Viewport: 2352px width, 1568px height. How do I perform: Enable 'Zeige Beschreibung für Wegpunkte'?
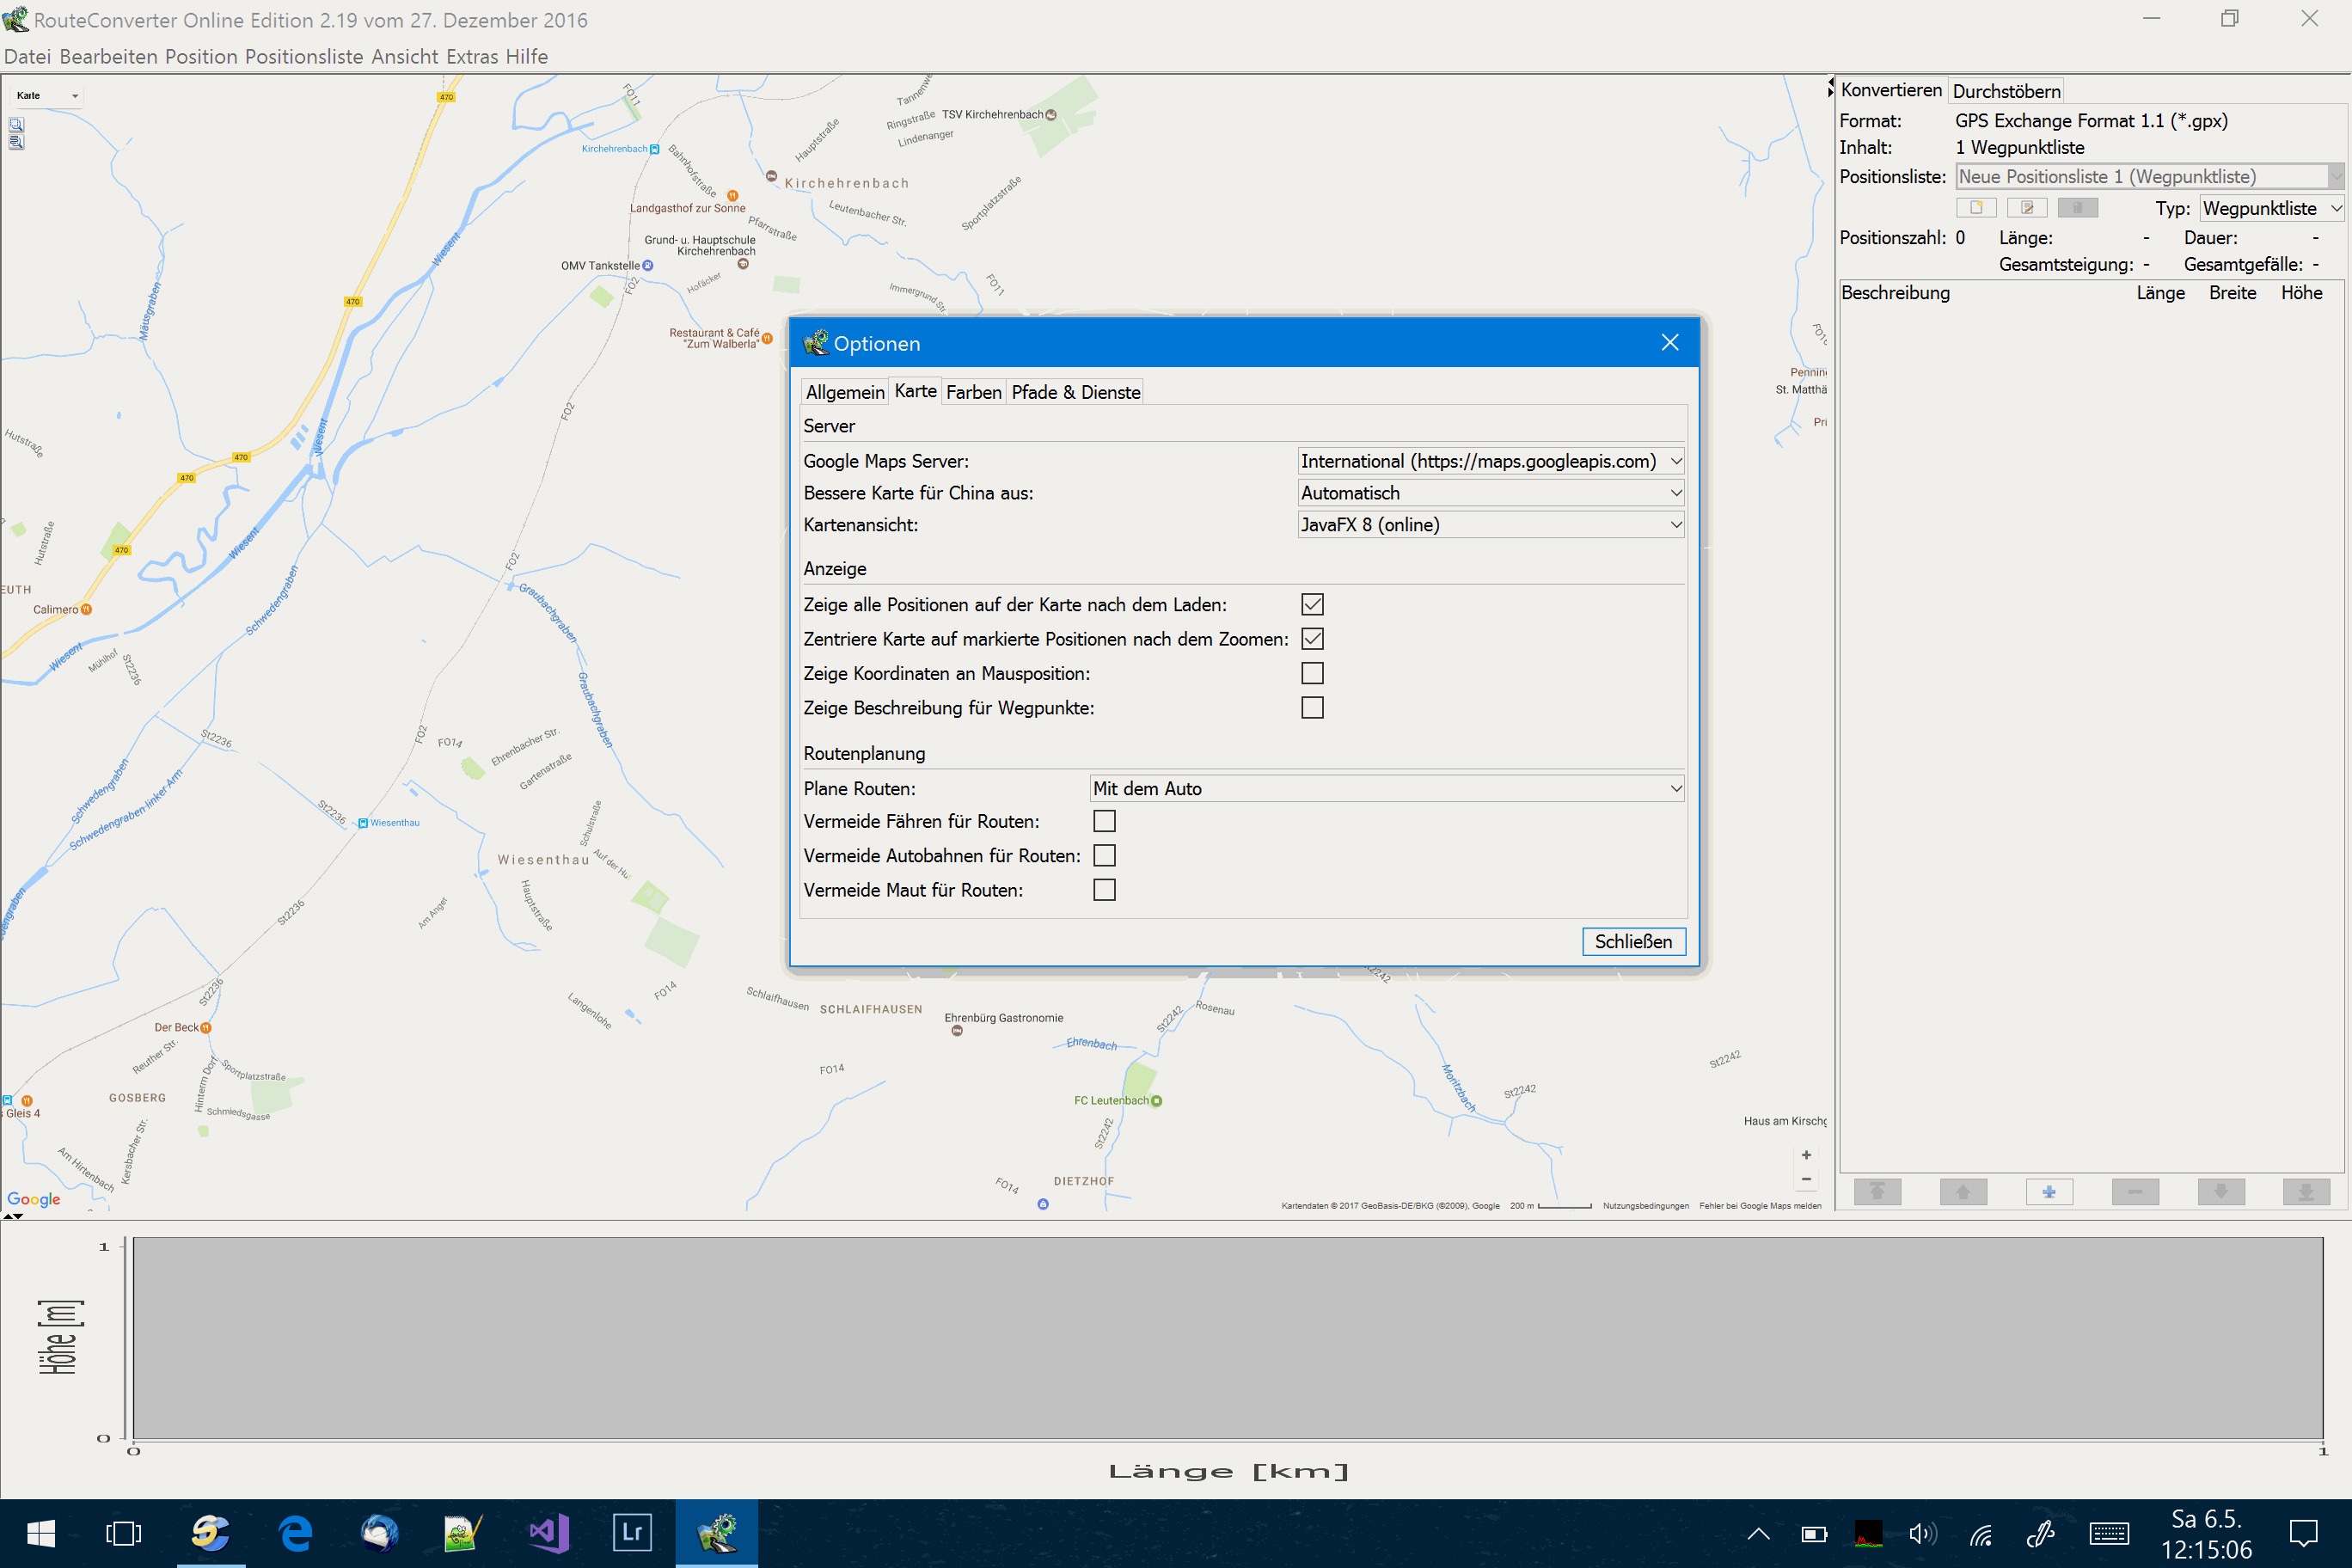tap(1312, 708)
